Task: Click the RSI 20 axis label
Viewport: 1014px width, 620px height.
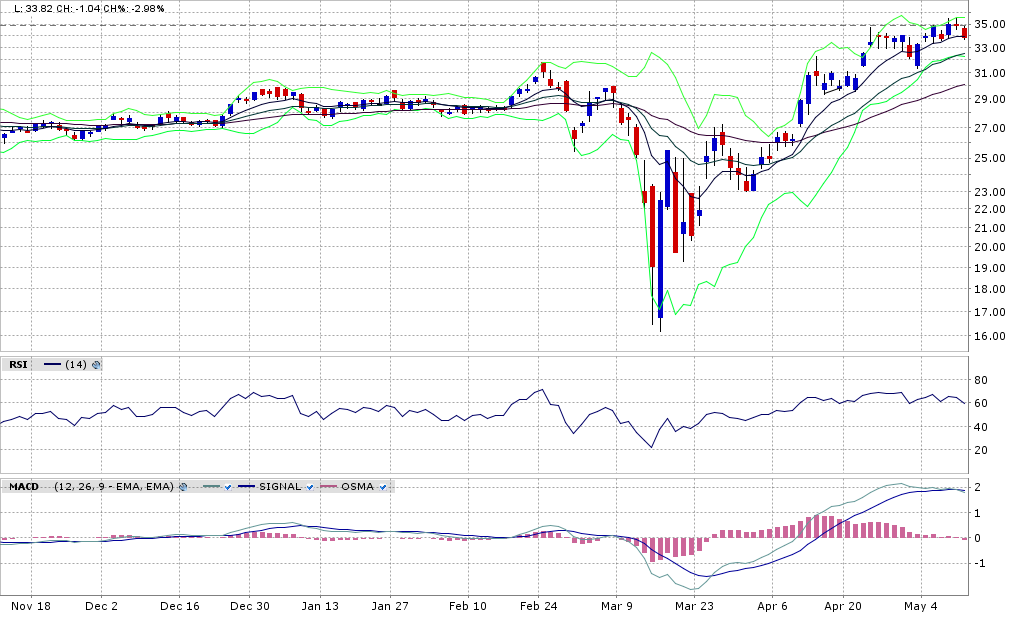Action: coord(981,450)
